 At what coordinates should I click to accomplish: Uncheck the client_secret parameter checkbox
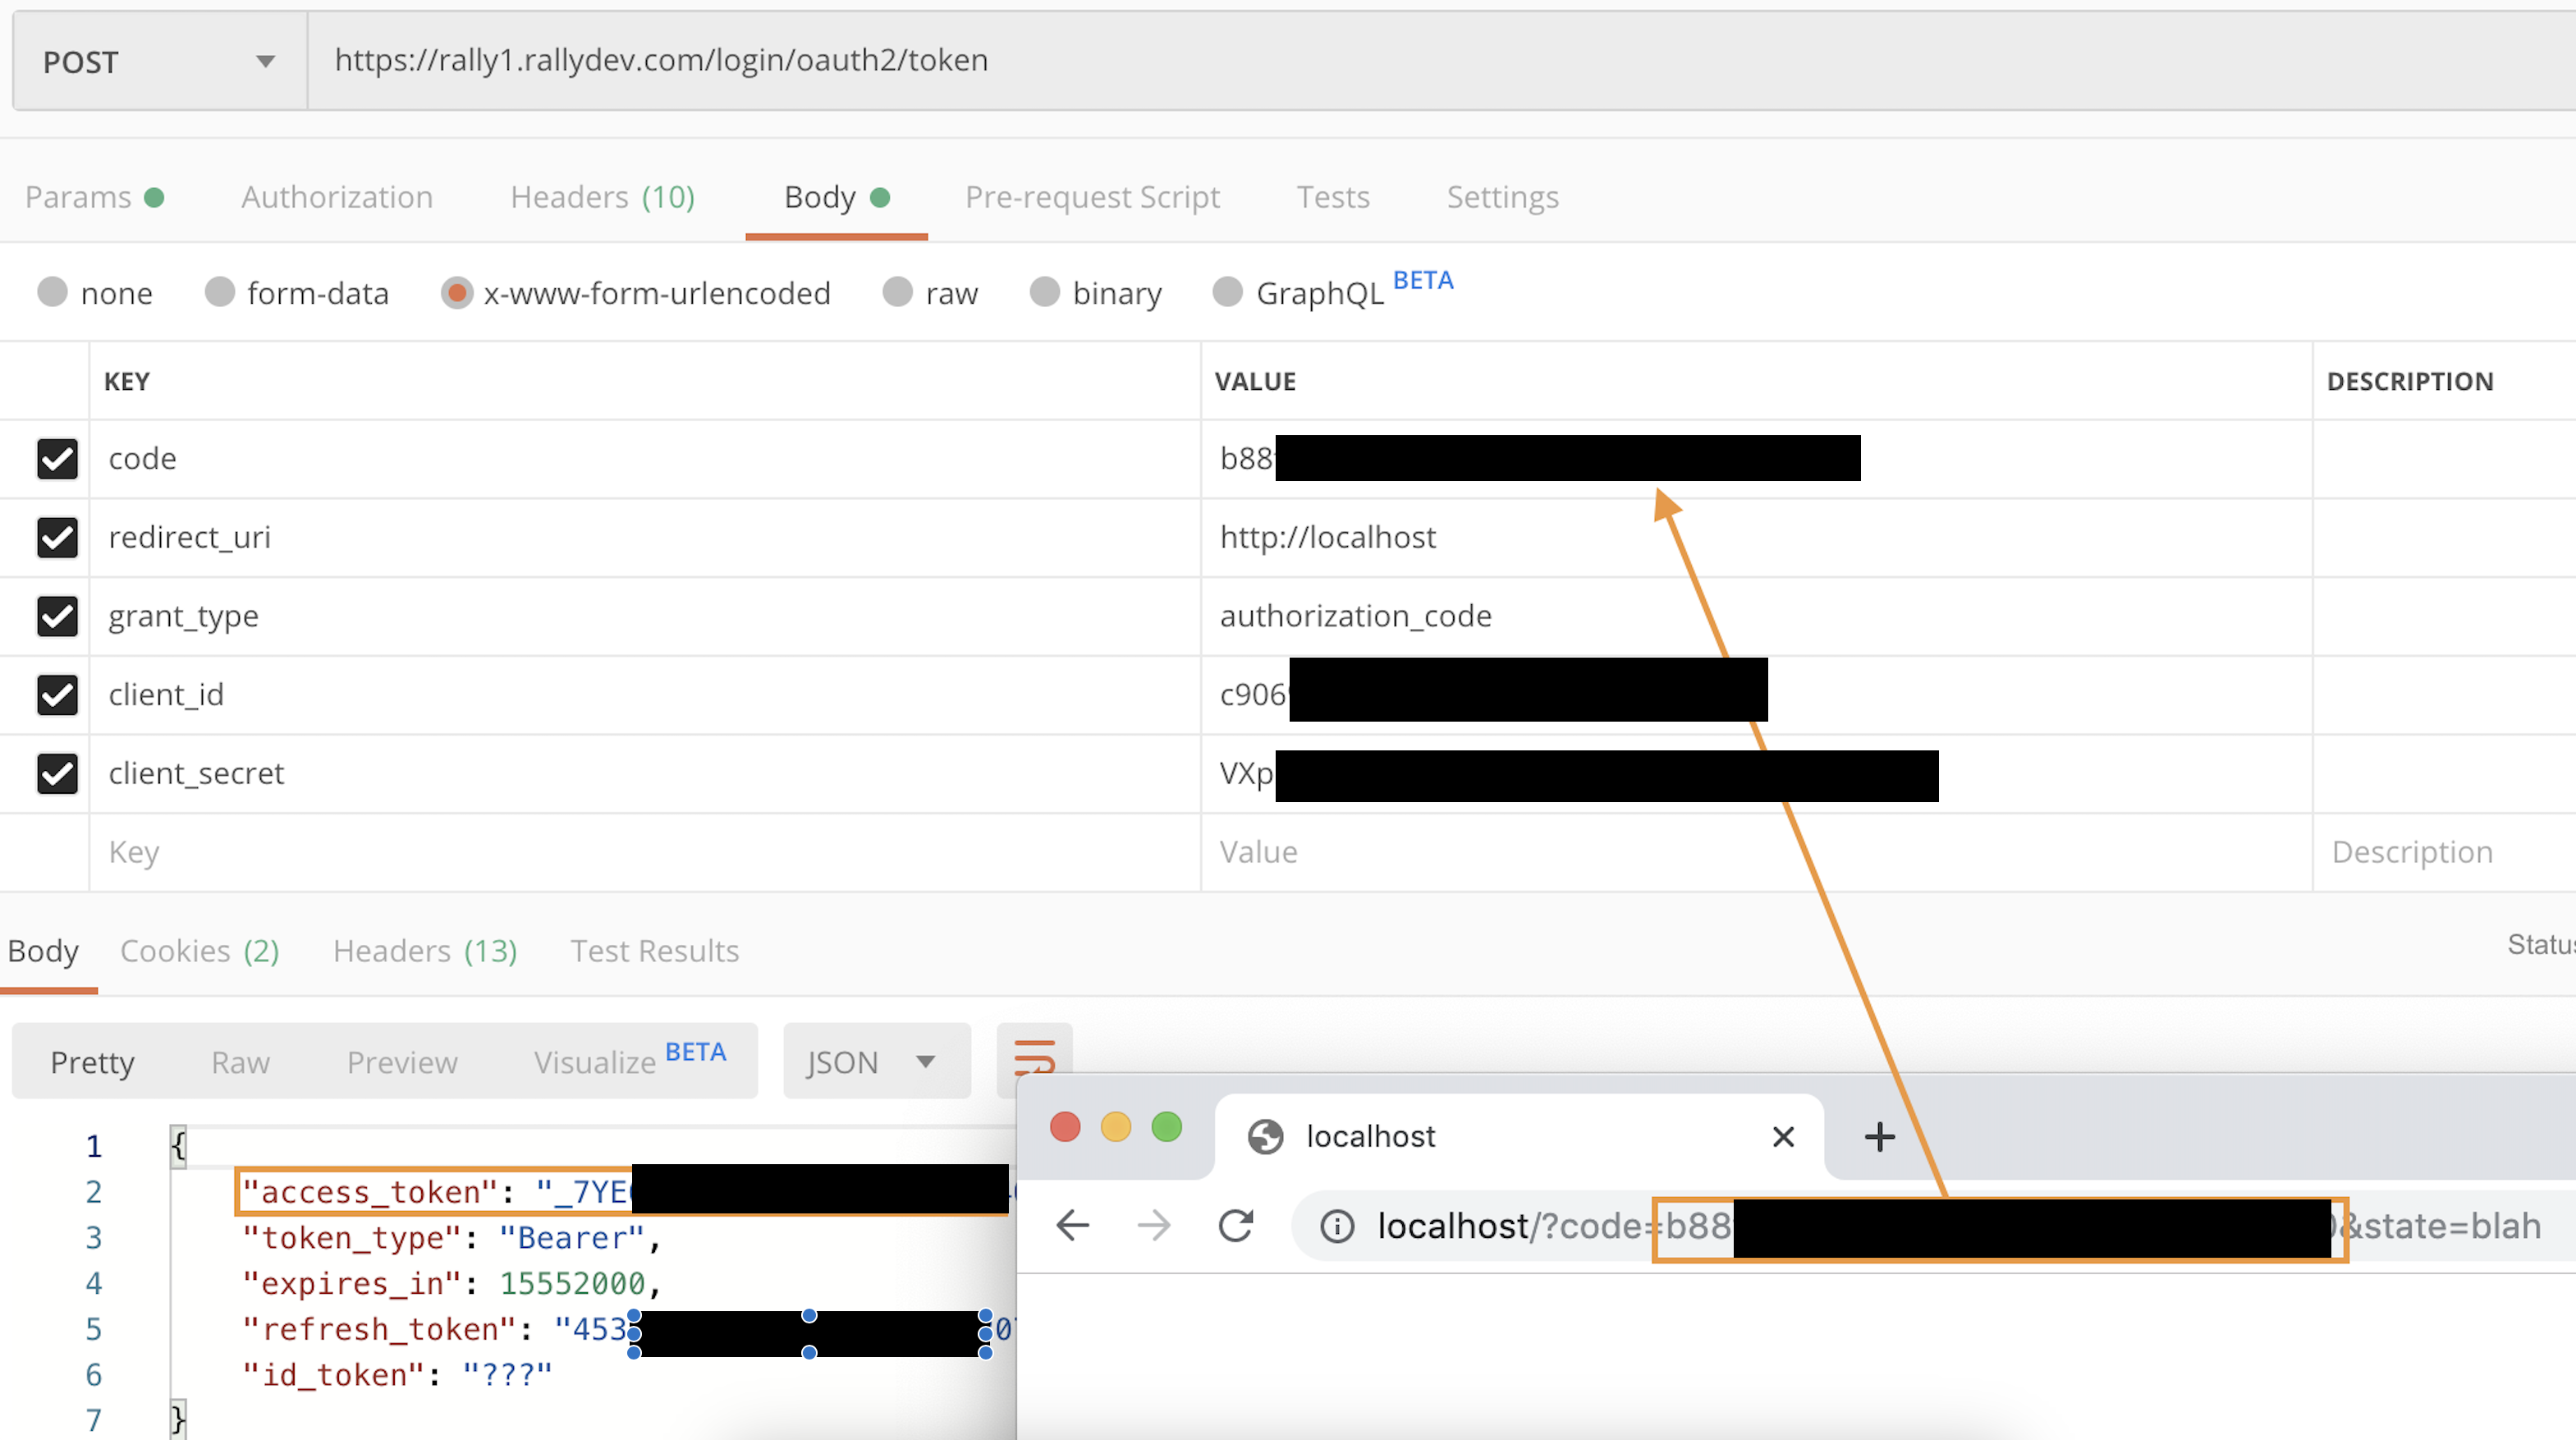[x=57, y=773]
